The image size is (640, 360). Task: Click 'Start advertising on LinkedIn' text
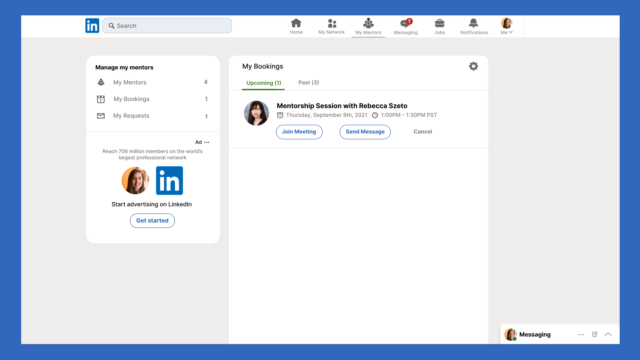(152, 204)
